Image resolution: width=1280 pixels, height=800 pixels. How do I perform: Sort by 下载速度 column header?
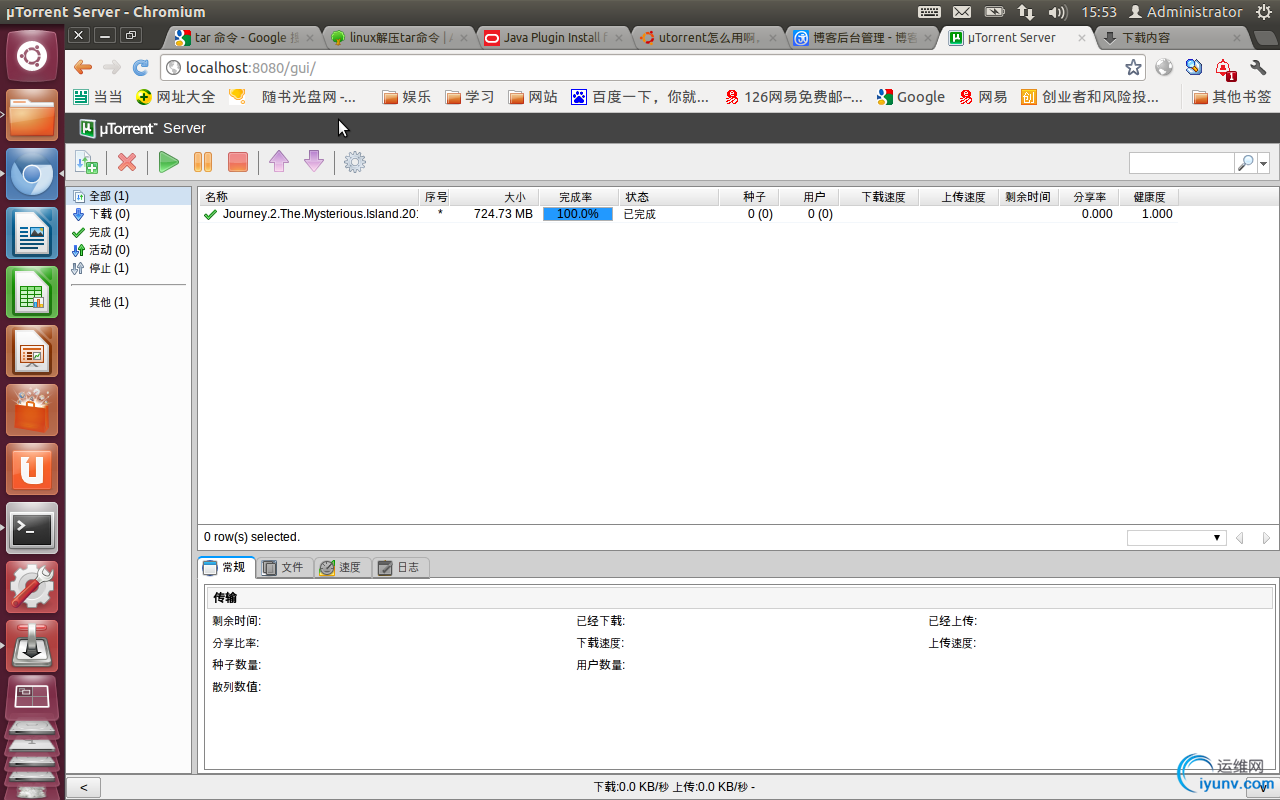click(877, 197)
